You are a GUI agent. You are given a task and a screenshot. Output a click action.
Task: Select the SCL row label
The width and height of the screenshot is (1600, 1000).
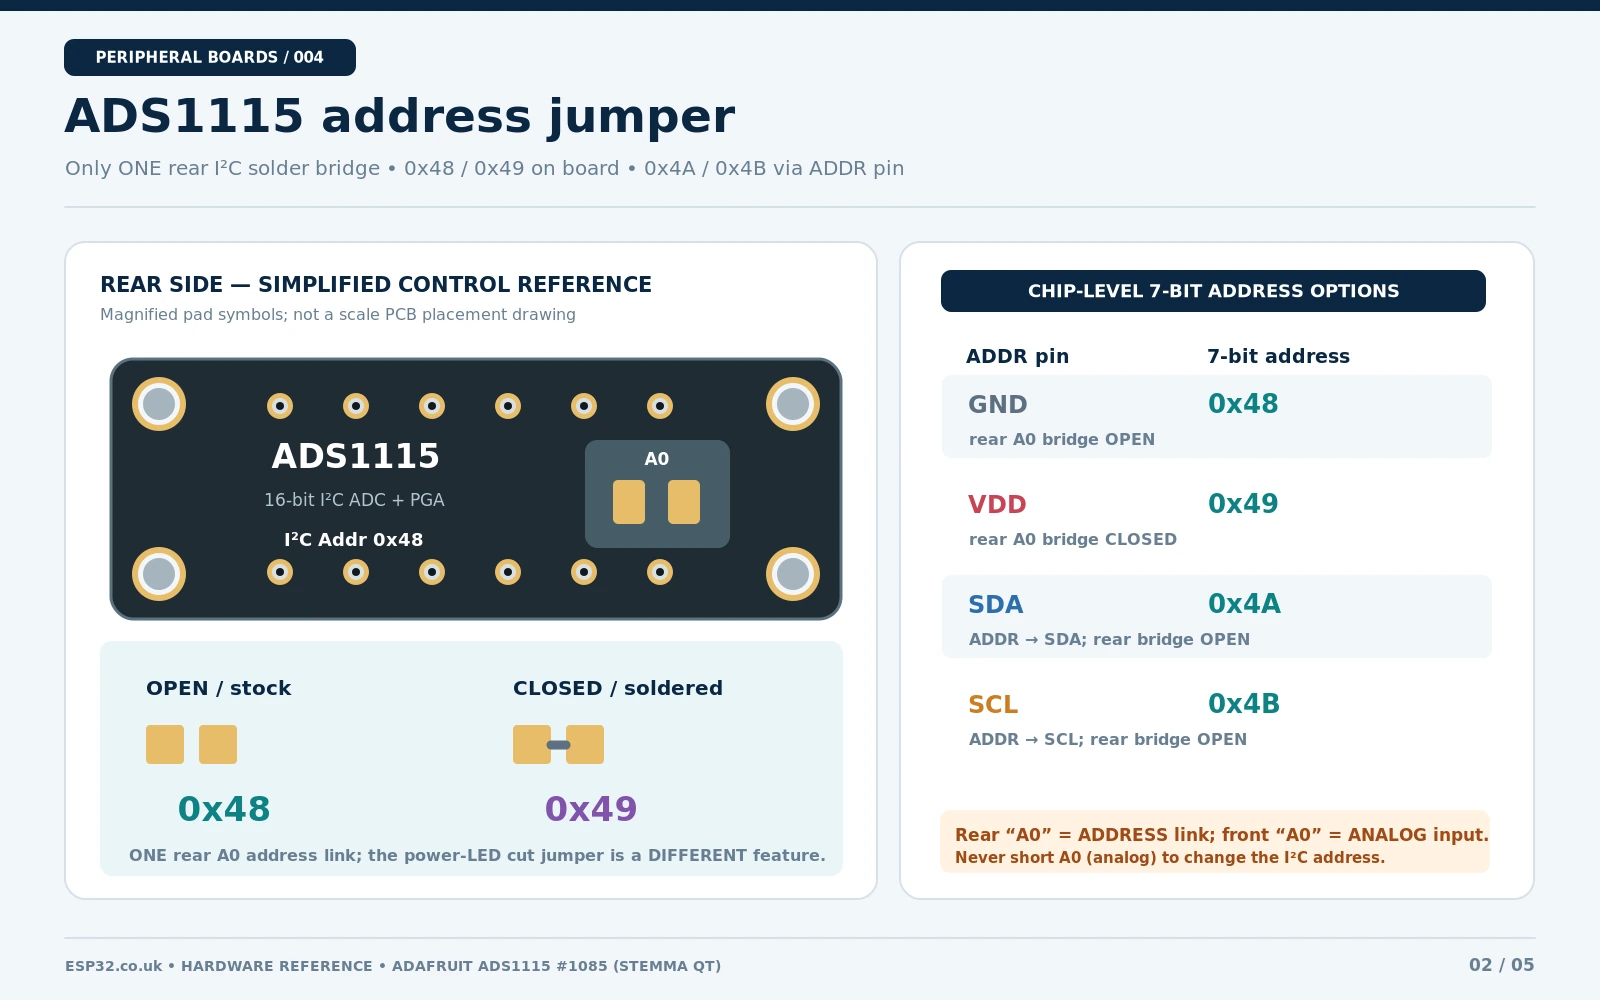[x=993, y=704]
